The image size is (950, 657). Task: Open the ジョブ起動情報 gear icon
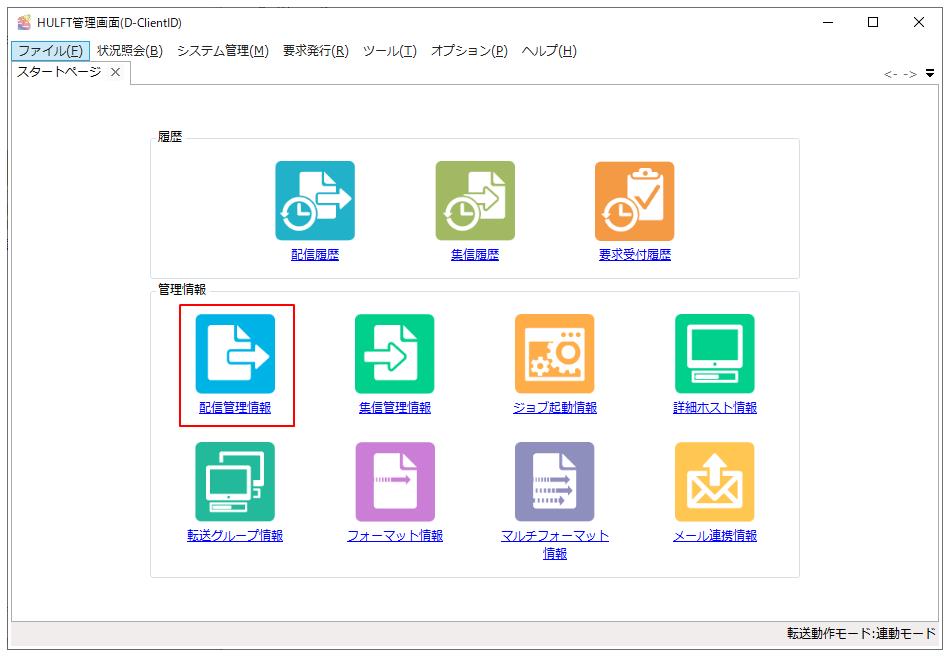[555, 354]
